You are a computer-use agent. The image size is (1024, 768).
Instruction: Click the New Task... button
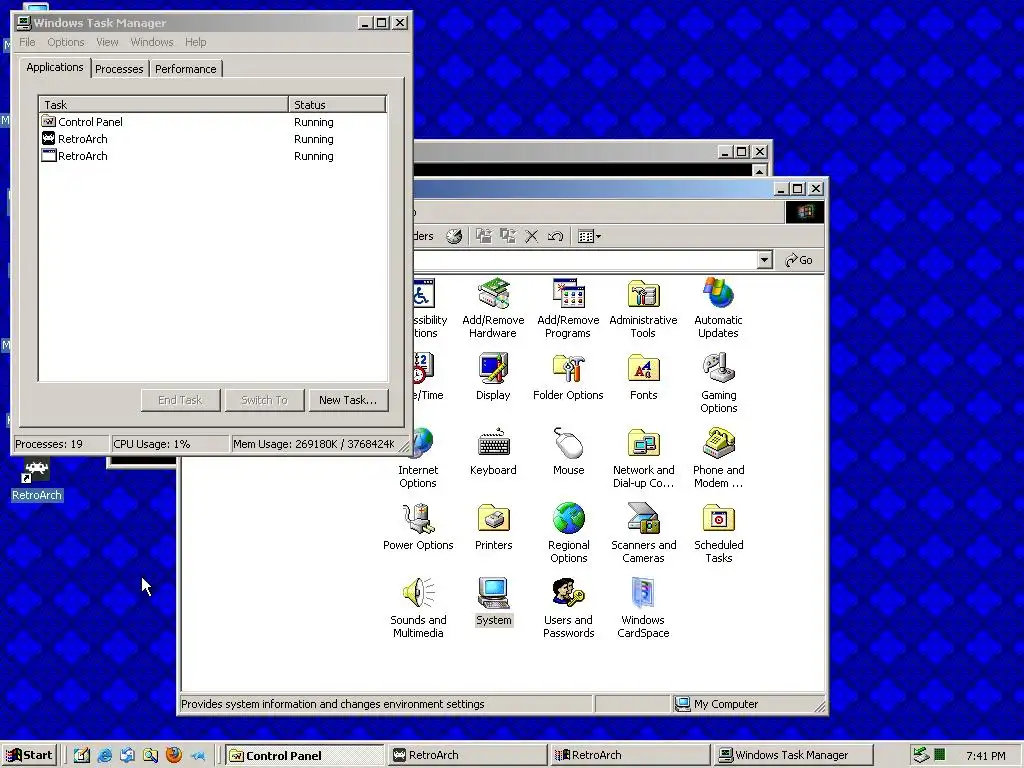pyautogui.click(x=347, y=400)
